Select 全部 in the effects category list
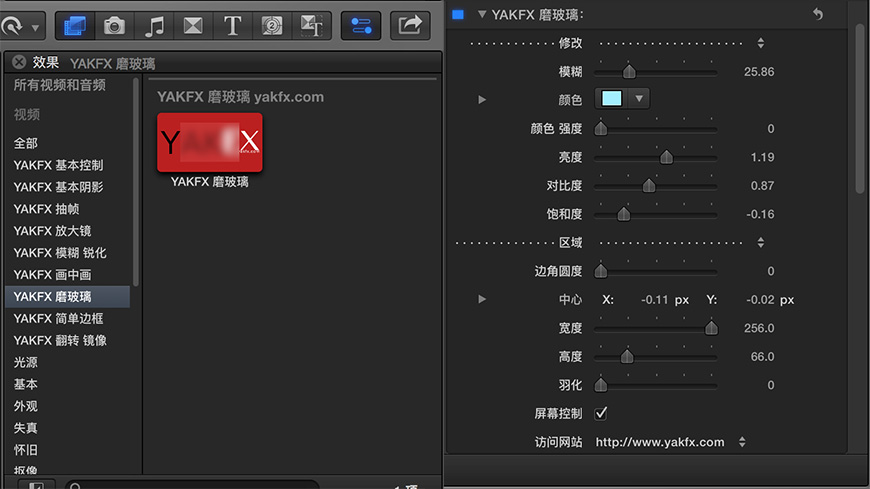 click(x=26, y=143)
